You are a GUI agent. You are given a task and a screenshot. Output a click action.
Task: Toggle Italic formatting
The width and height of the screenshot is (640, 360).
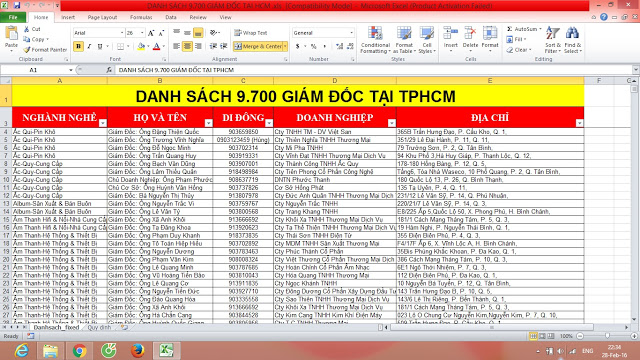click(89, 47)
